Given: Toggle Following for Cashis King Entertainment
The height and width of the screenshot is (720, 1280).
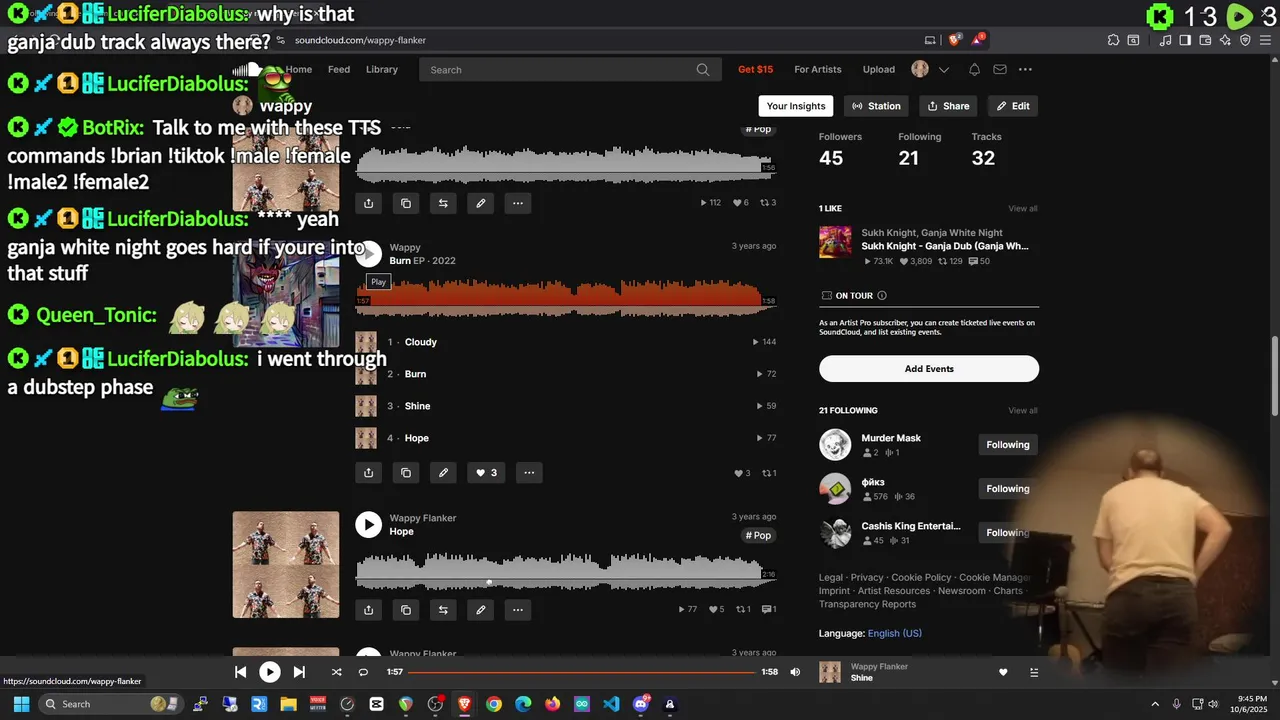Looking at the screenshot, I should (x=1007, y=533).
